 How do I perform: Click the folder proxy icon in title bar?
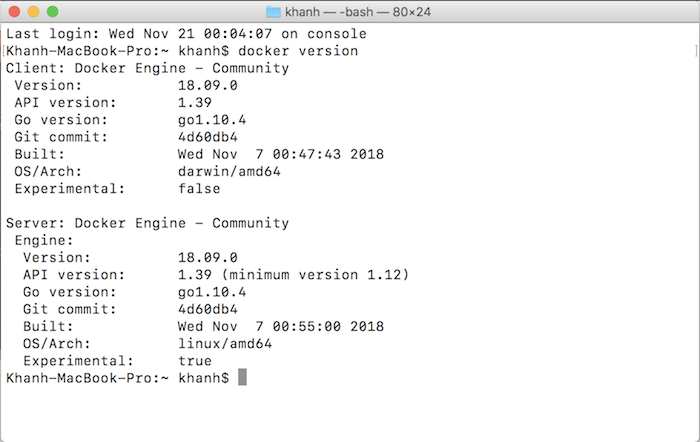(x=273, y=12)
